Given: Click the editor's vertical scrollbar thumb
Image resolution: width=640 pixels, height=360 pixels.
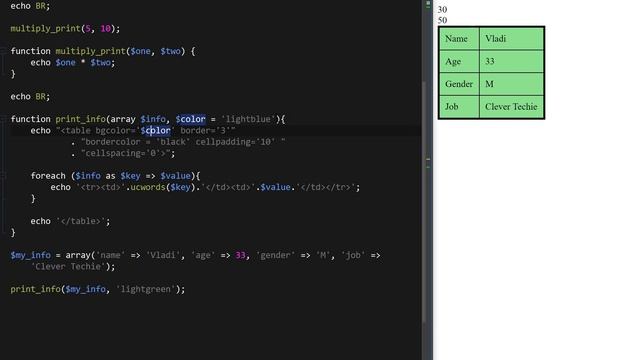Looking at the screenshot, I should pos(424,202).
